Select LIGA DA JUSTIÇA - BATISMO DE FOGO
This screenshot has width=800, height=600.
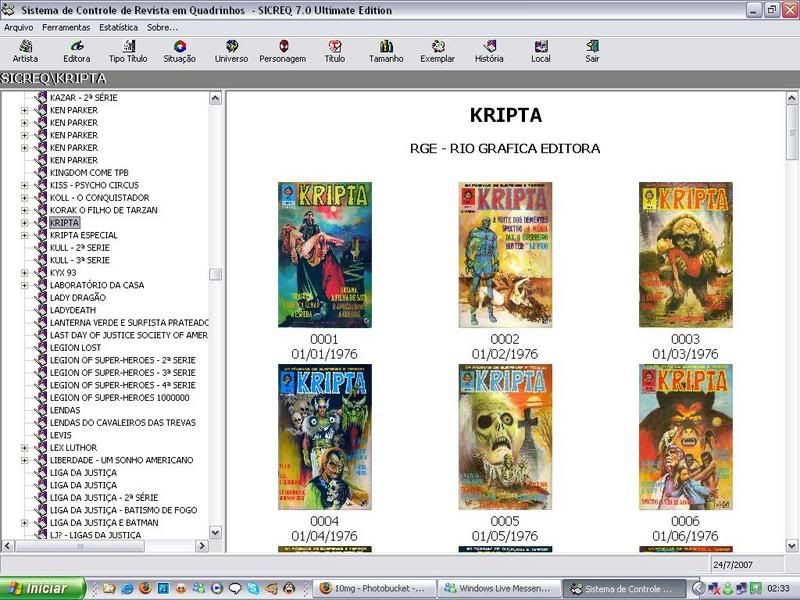[x=123, y=510]
